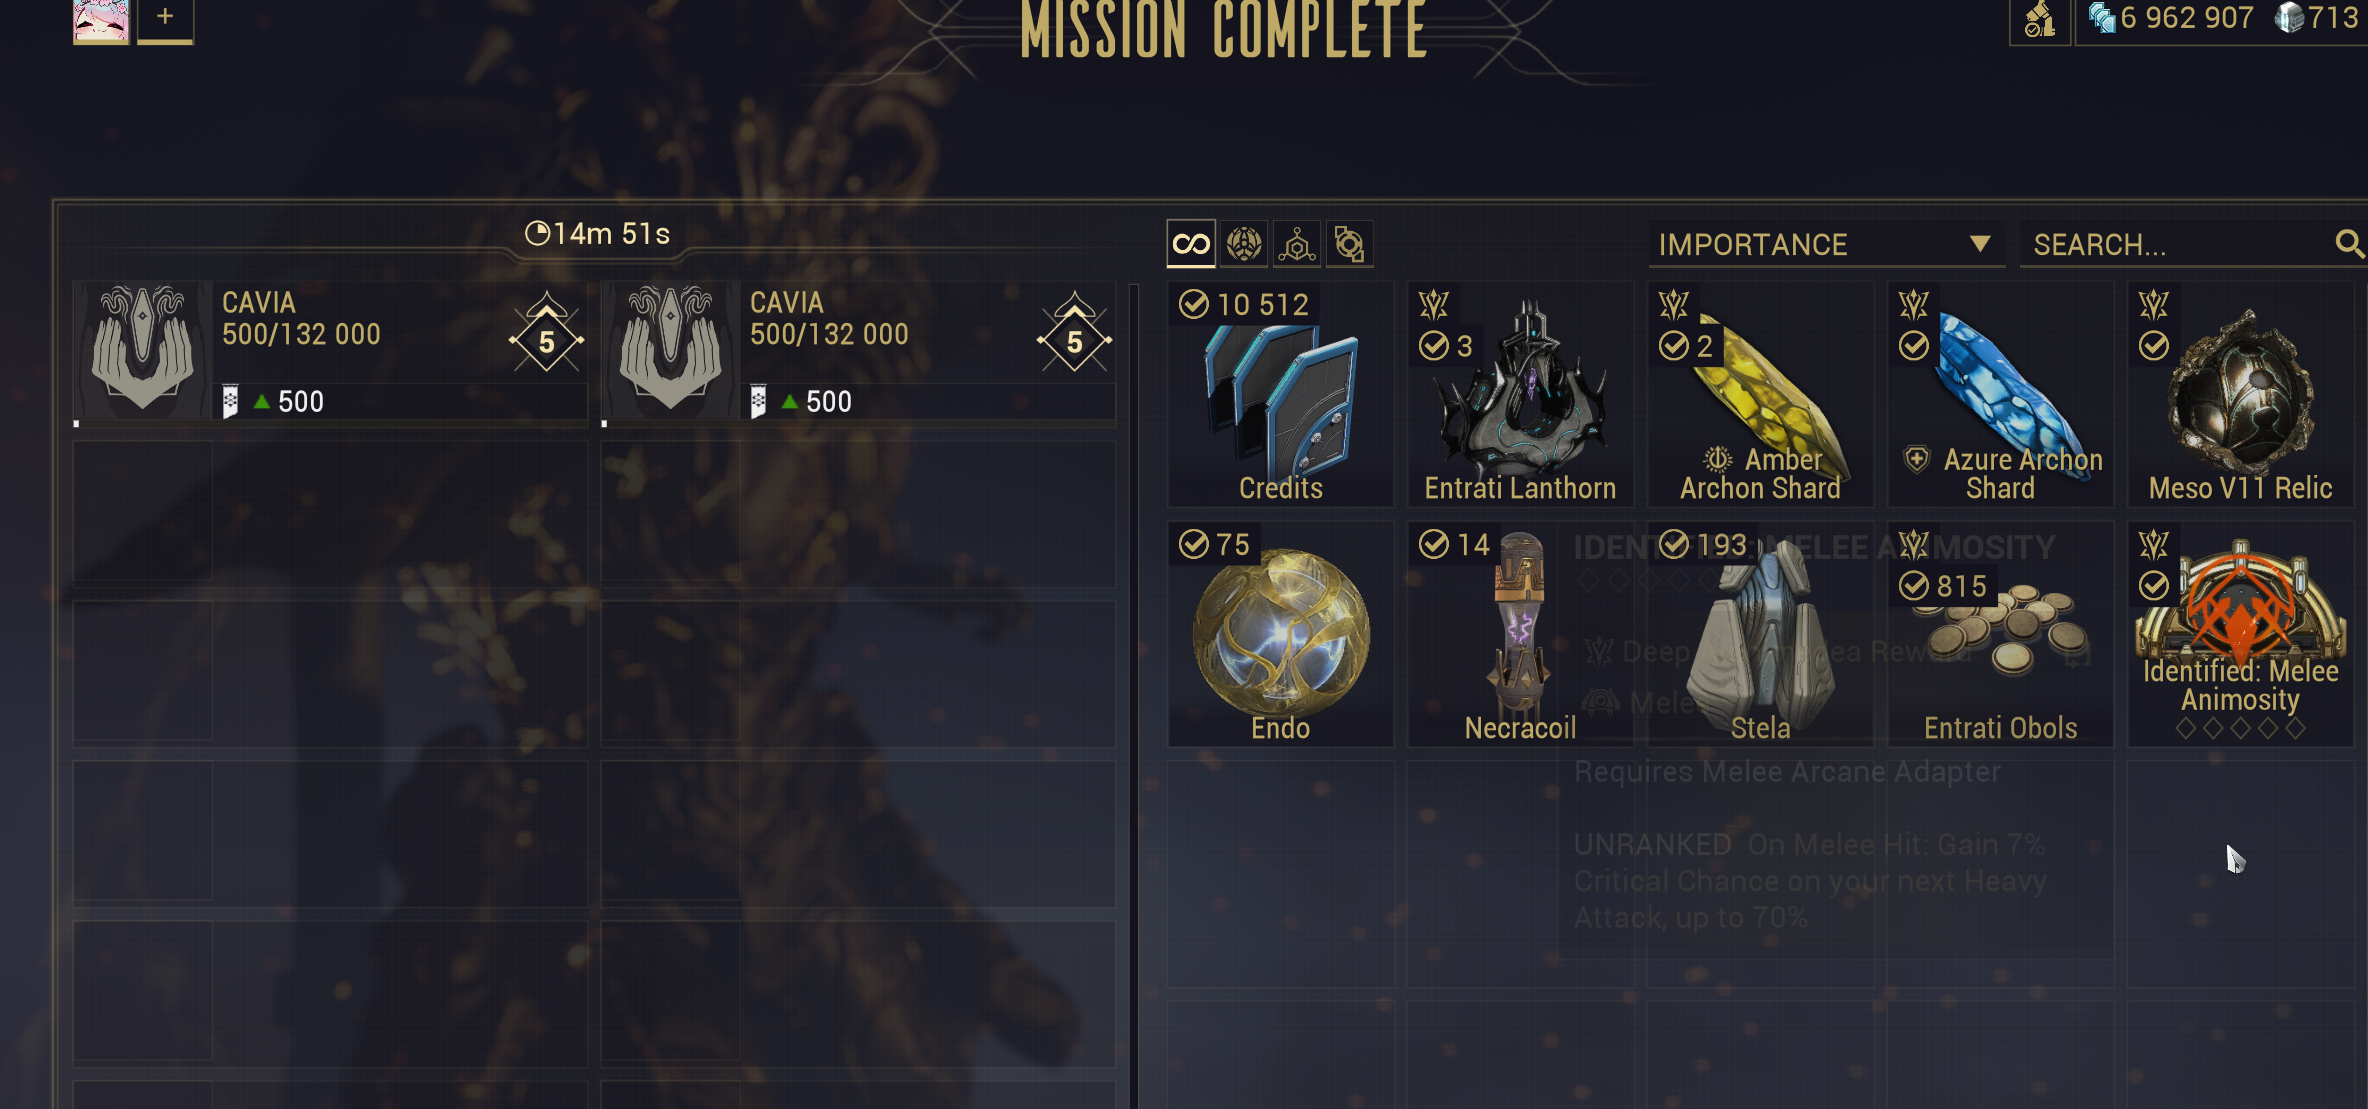Select the all-rewards infinity filter tab

1191,244
